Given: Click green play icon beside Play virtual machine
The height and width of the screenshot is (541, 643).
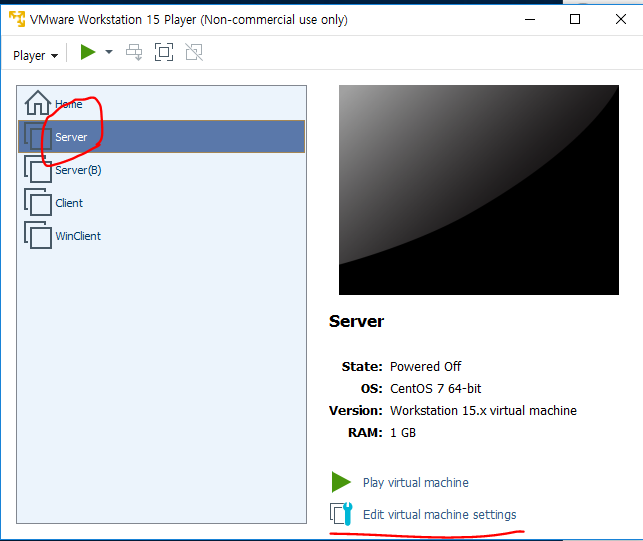Looking at the screenshot, I should (341, 482).
